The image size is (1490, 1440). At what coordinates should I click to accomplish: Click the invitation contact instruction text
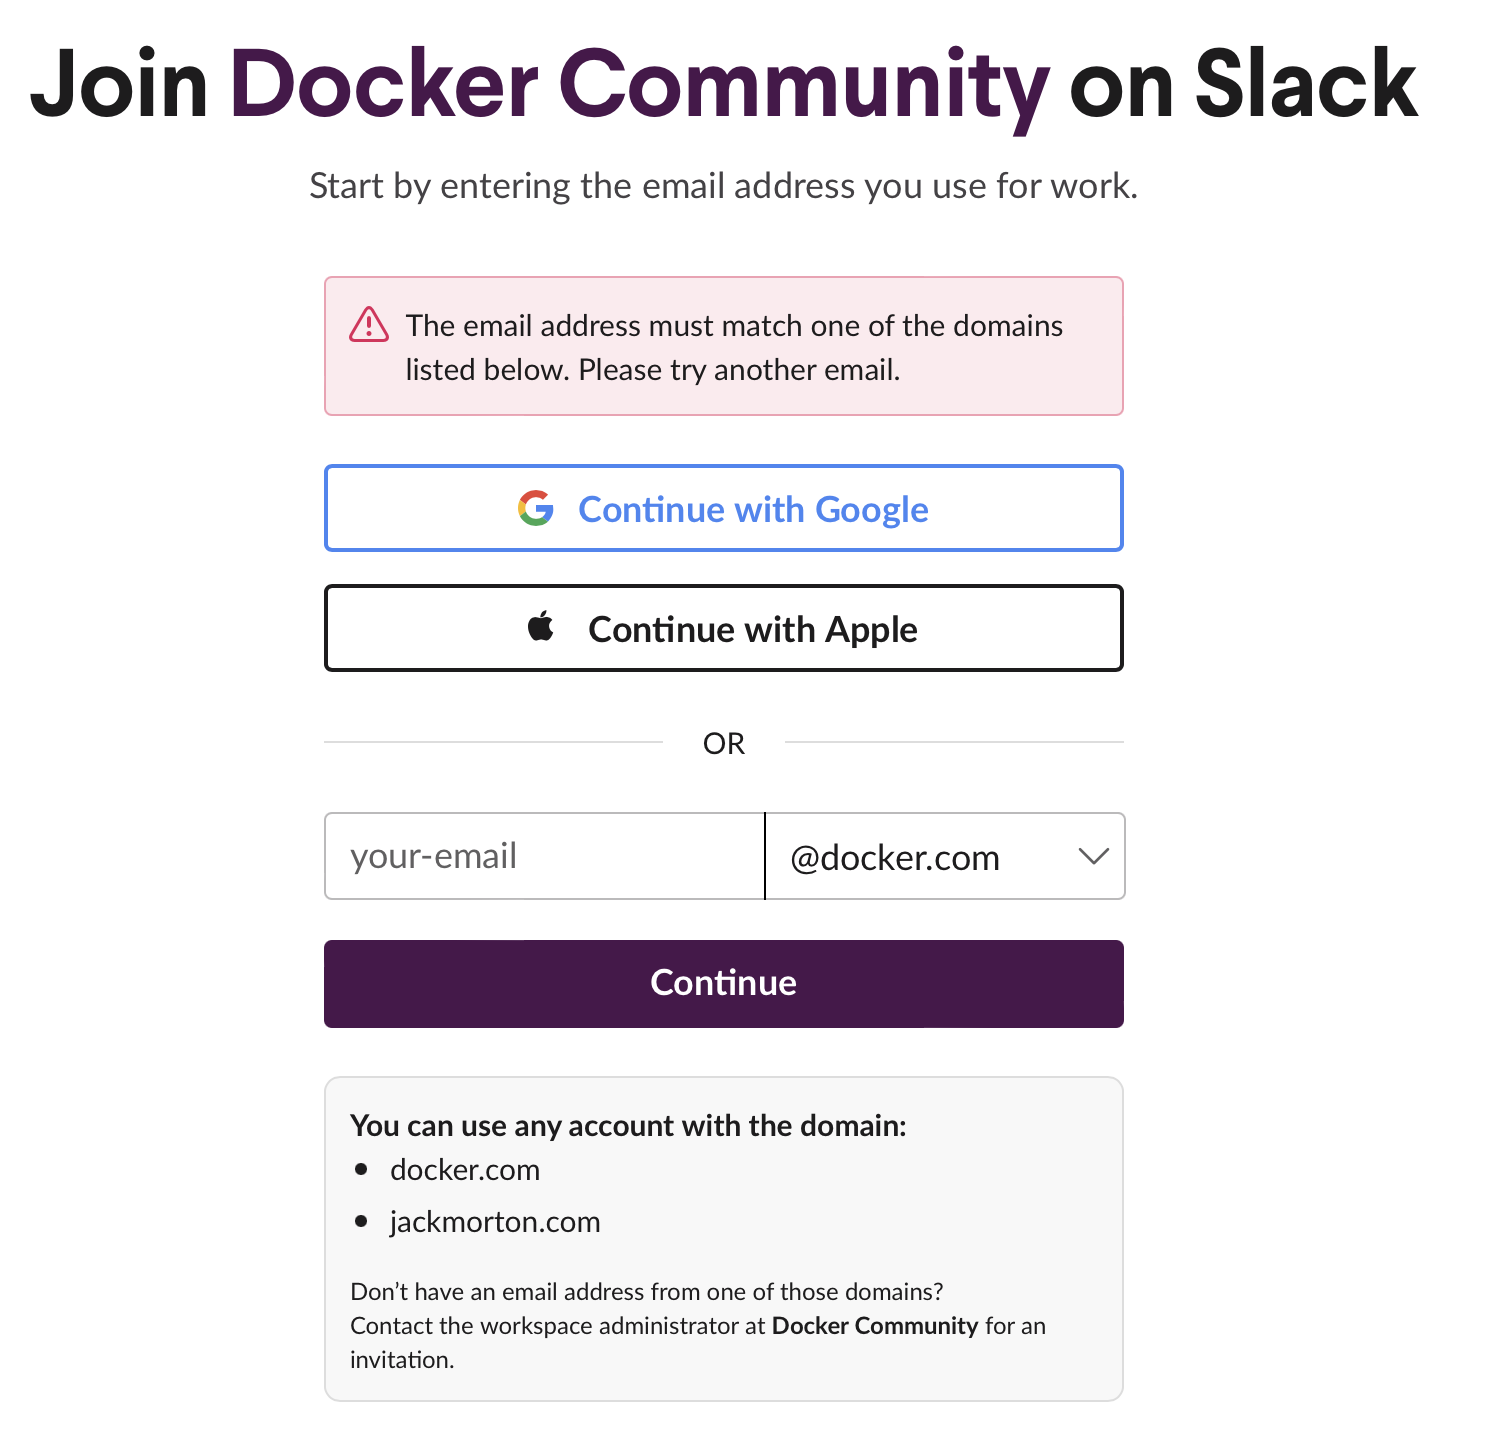click(x=697, y=1325)
